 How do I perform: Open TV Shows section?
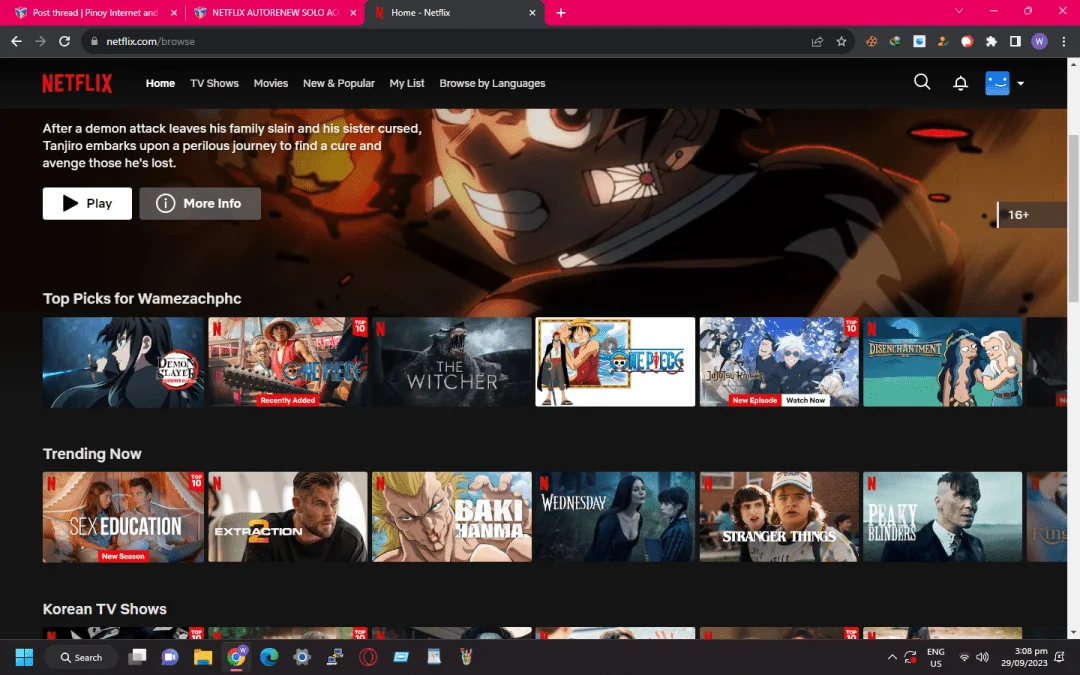coord(214,83)
